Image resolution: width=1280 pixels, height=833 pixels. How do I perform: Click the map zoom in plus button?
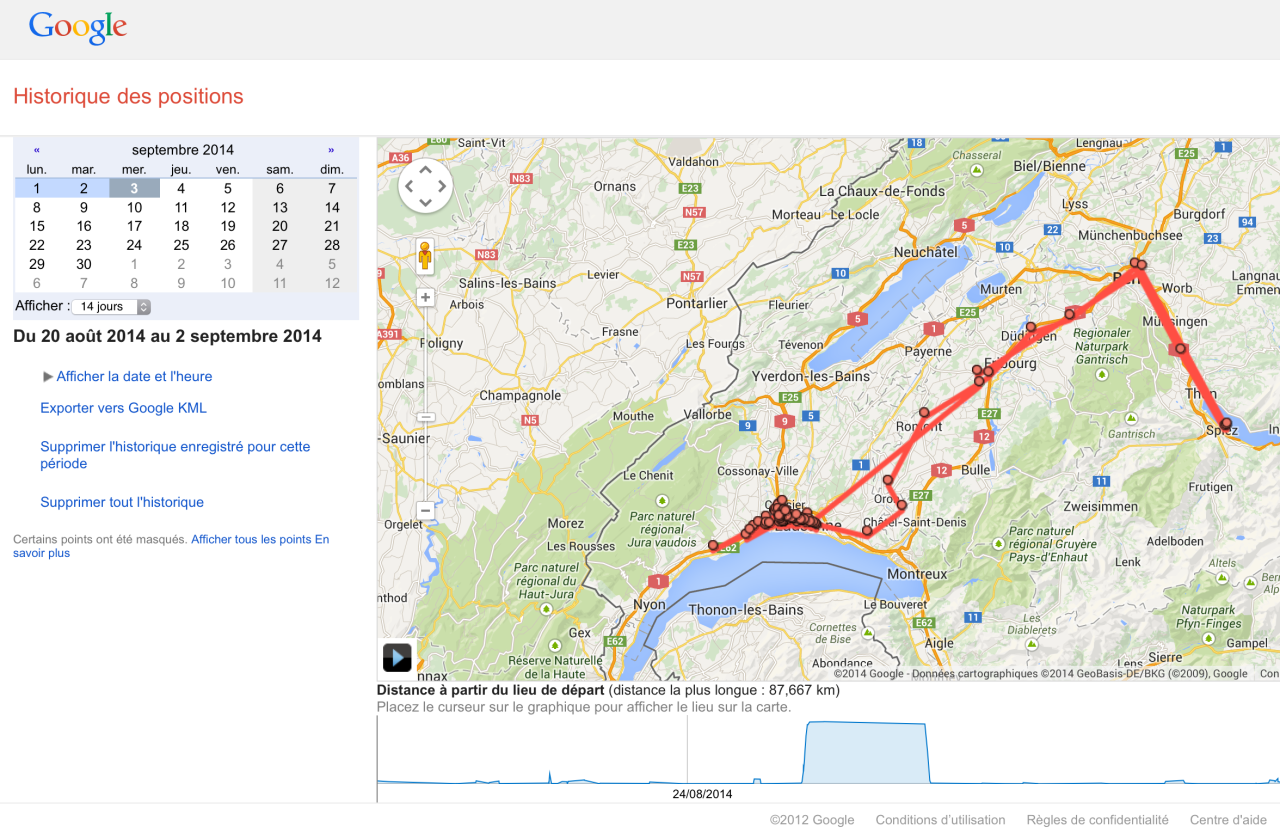click(x=425, y=297)
